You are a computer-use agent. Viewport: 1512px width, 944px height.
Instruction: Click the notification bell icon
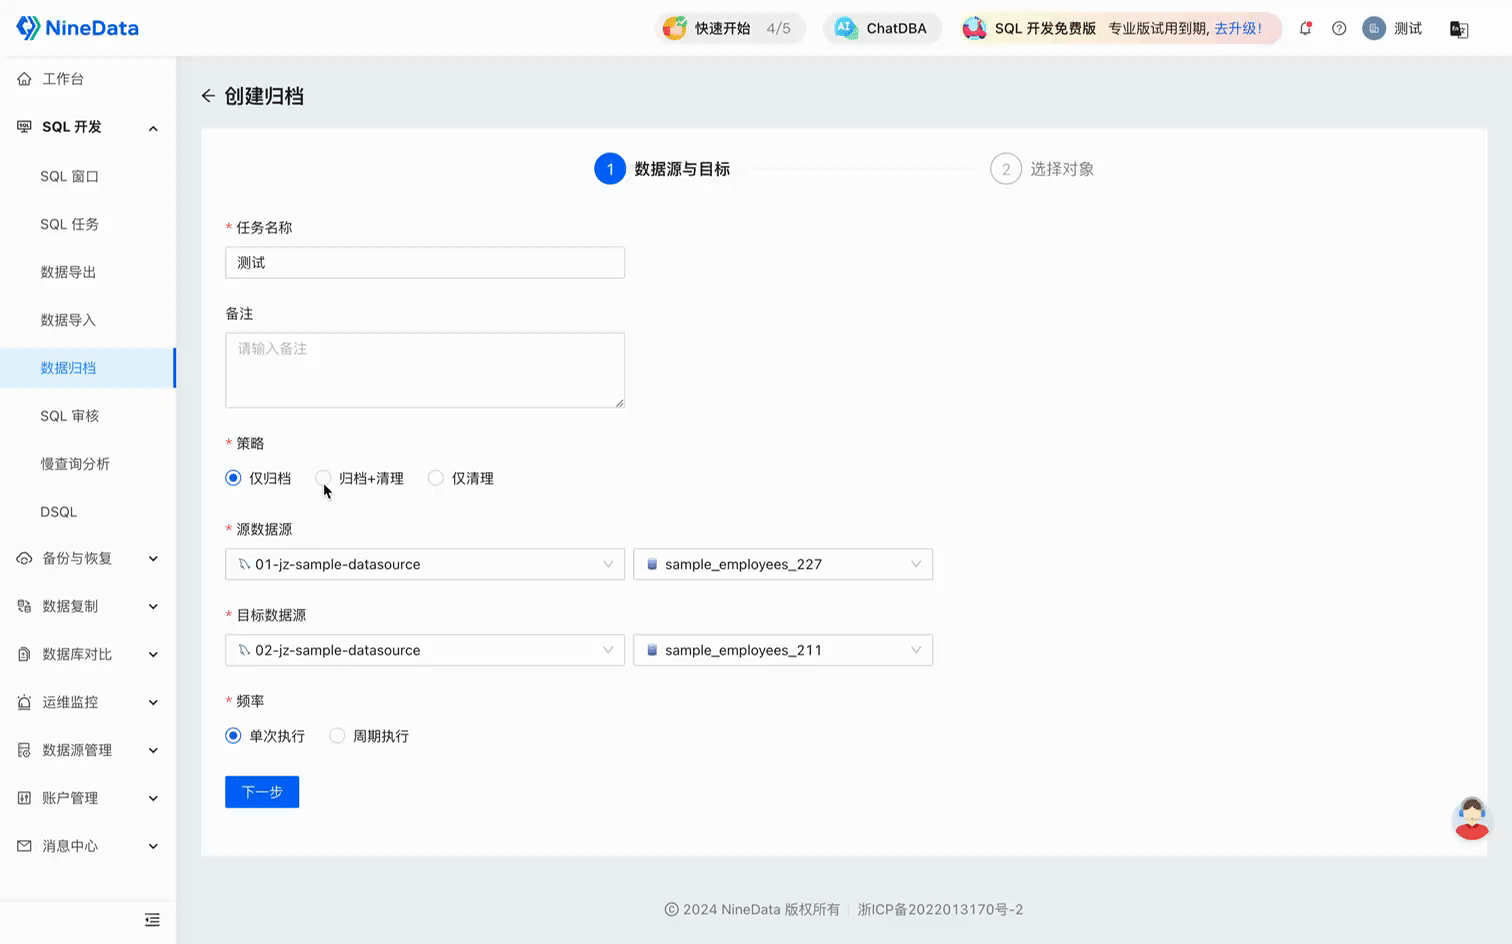1305,28
